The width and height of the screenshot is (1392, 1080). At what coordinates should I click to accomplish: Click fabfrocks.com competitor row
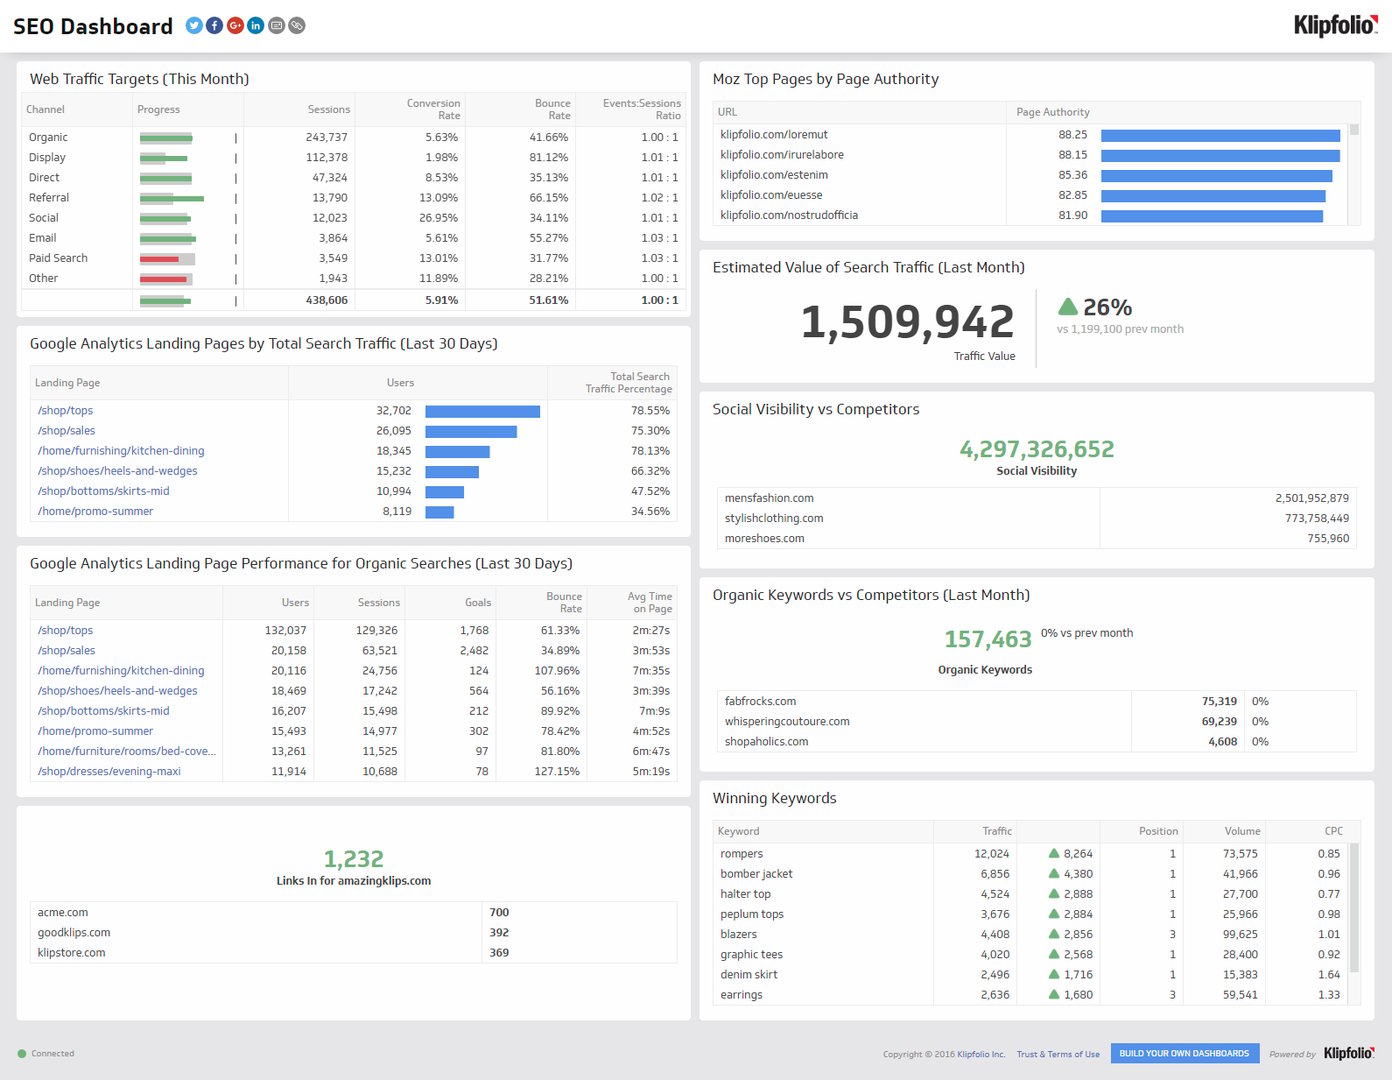tap(1036, 701)
